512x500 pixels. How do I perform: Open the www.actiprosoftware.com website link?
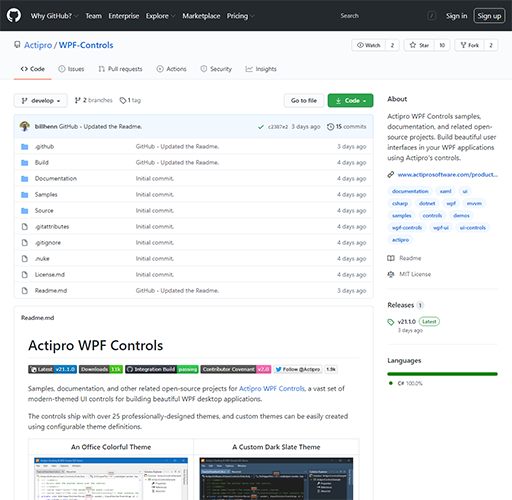(448, 174)
